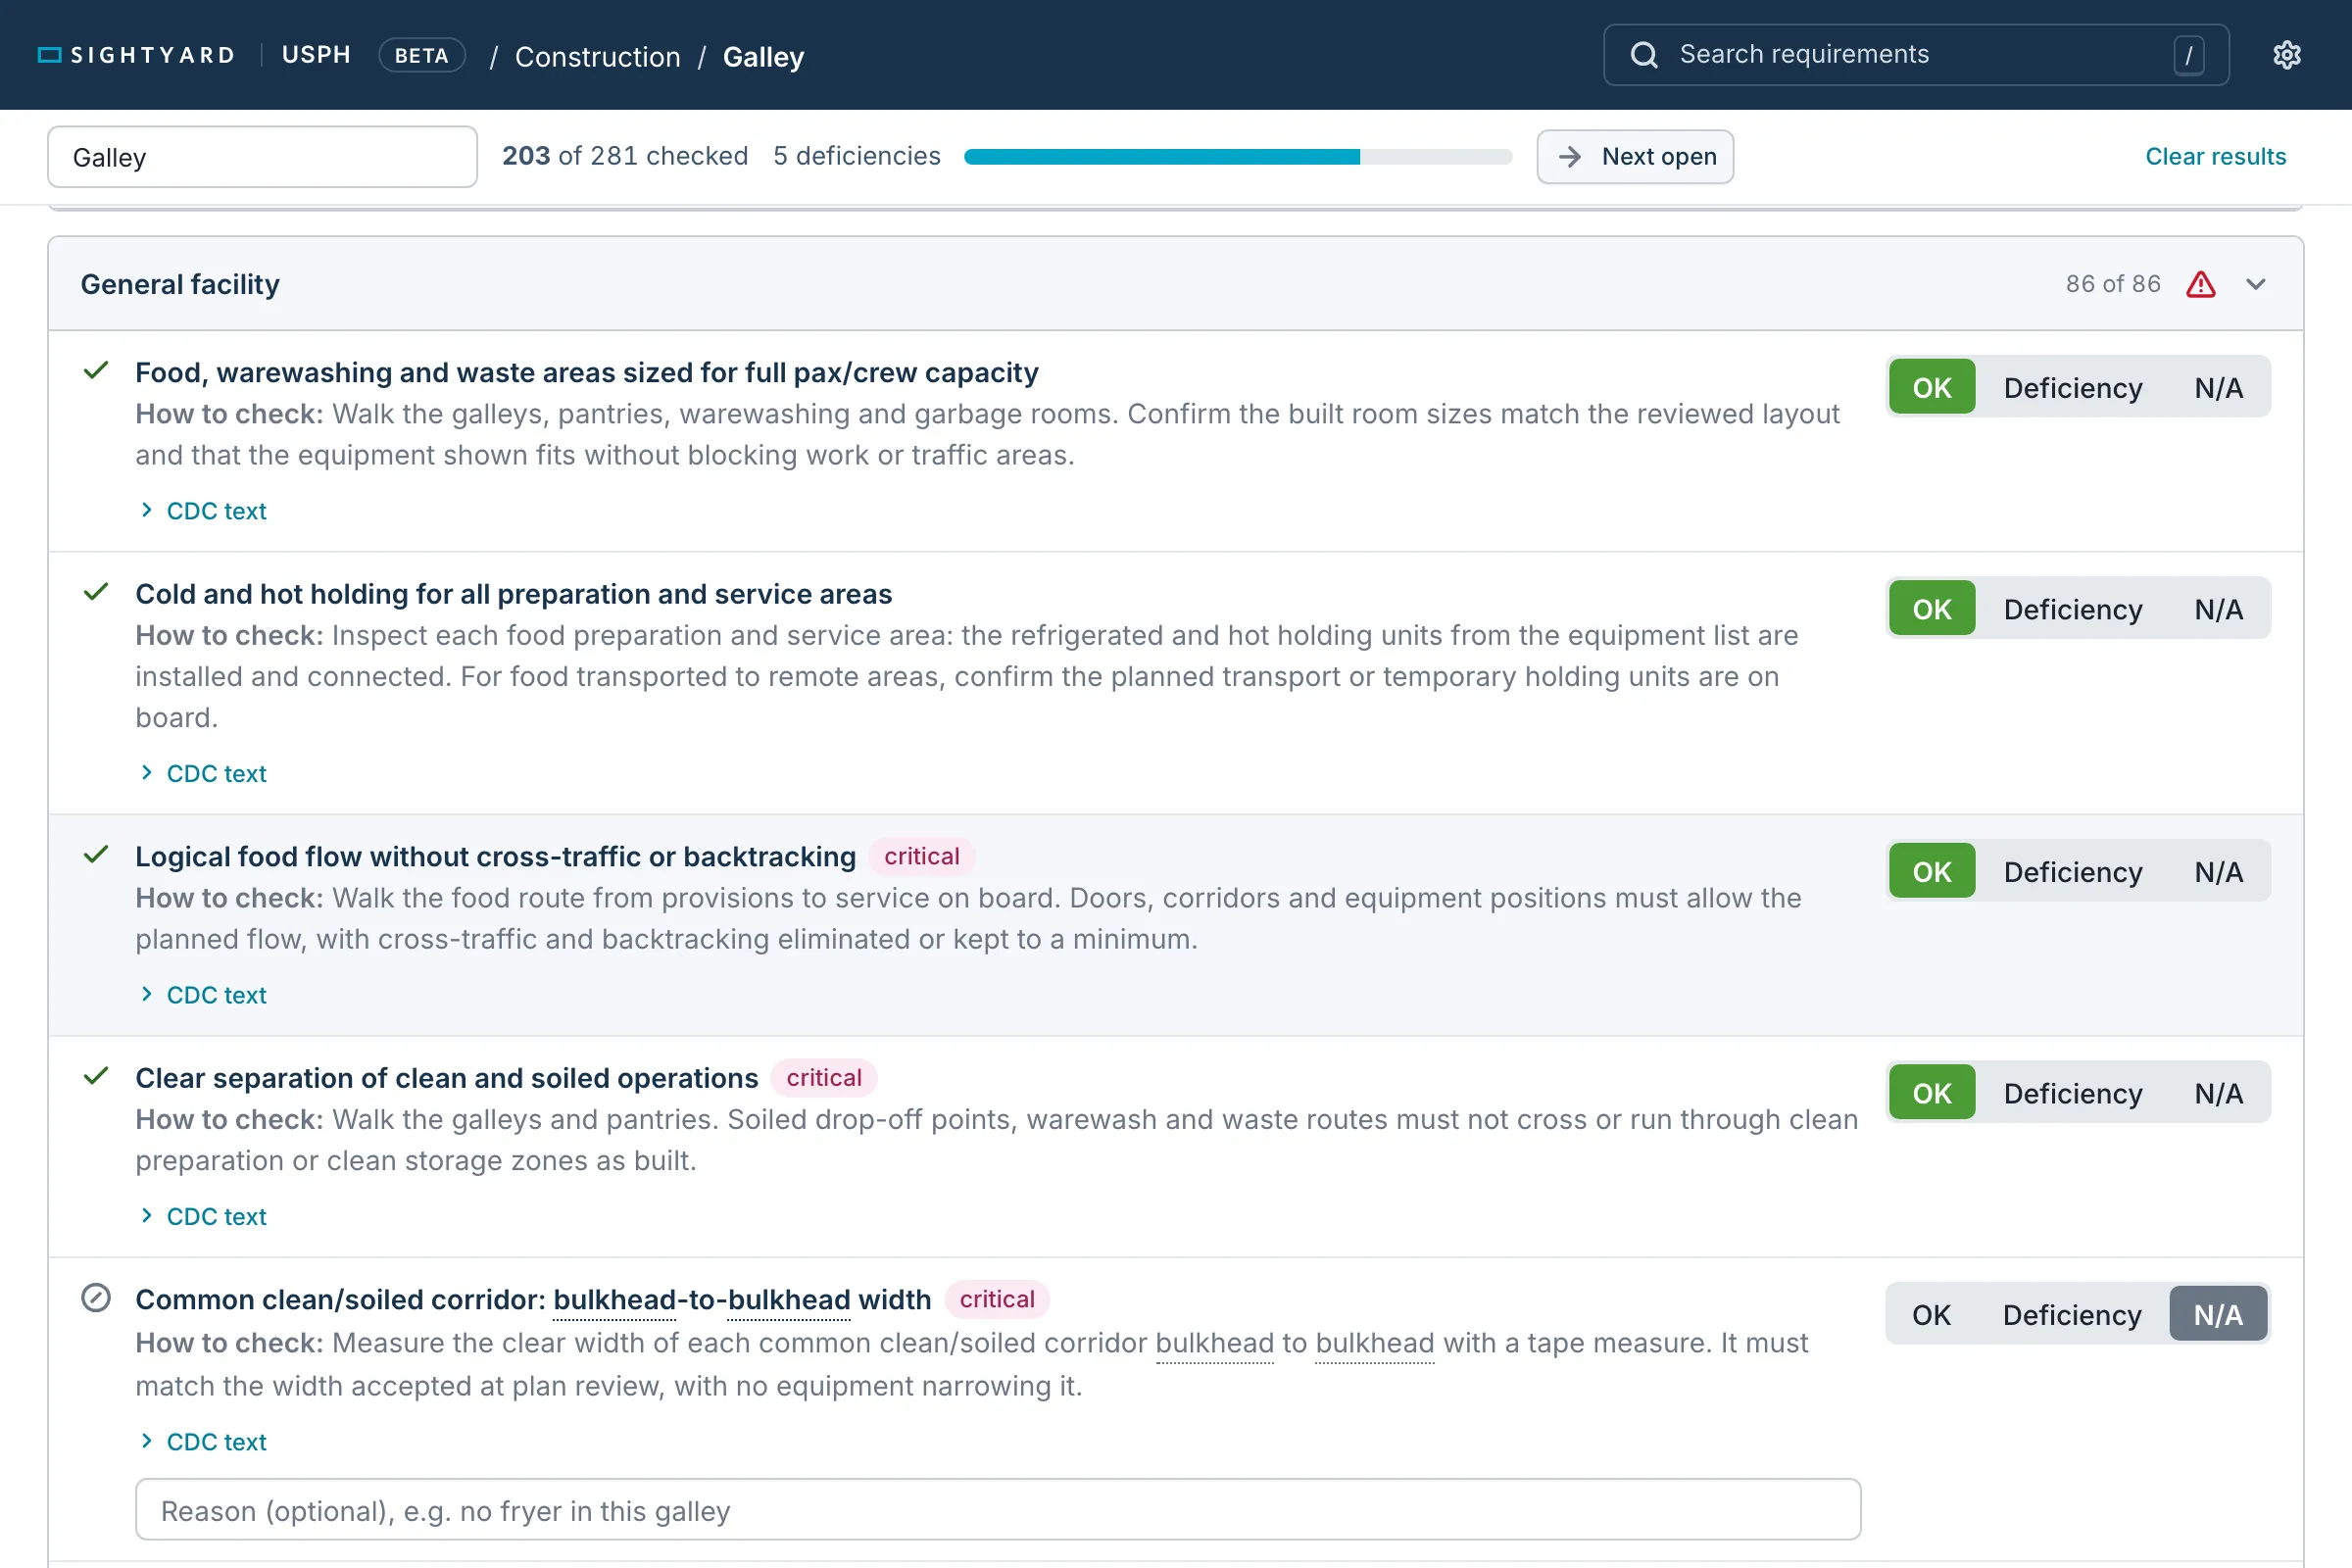Image resolution: width=2352 pixels, height=1568 pixels.
Task: Click the N/A circle-slash status icon on corridor row
Action: point(96,1298)
